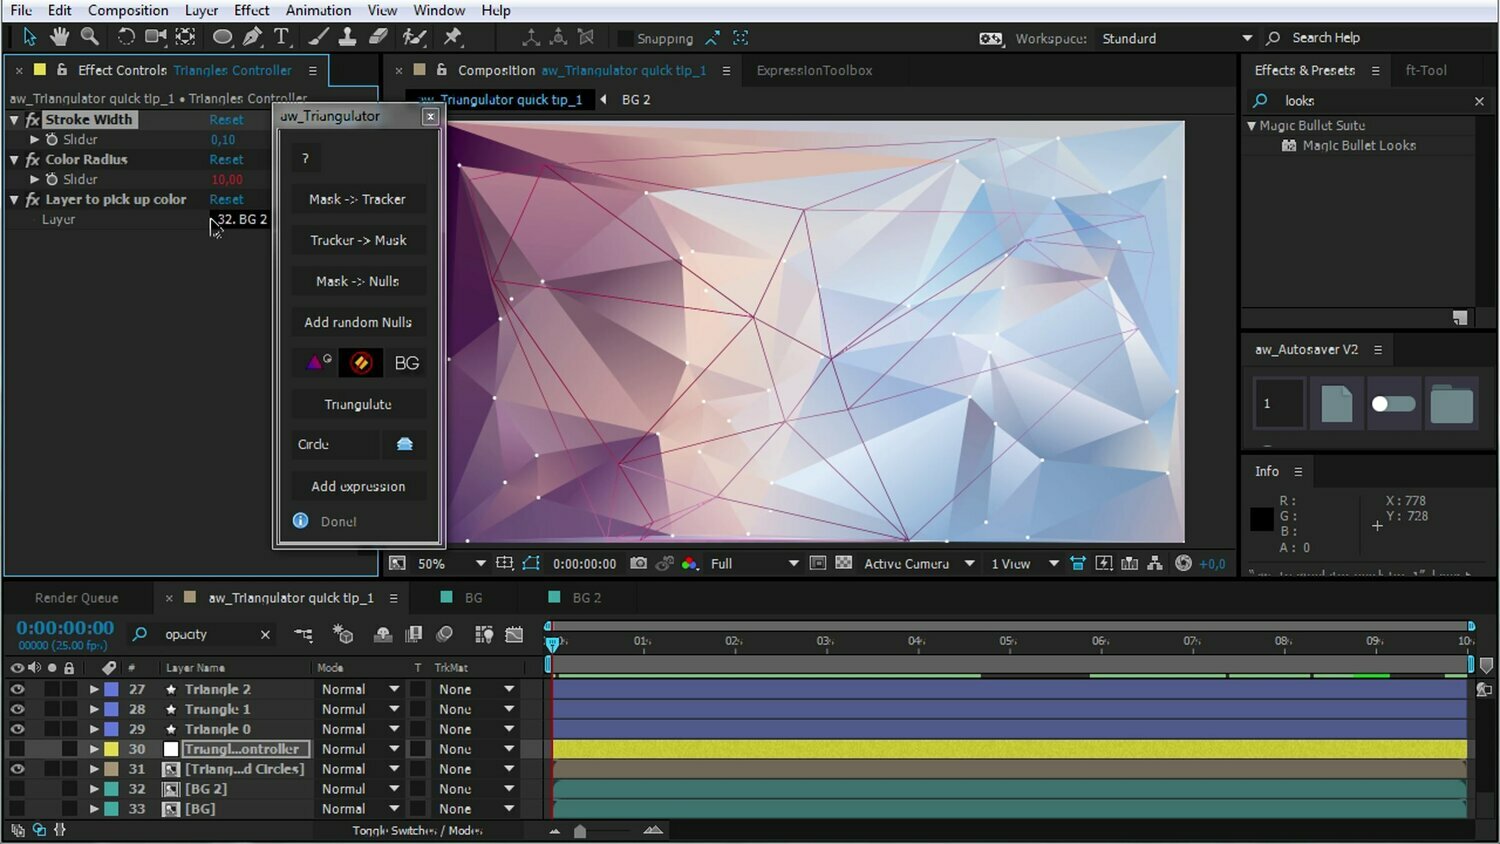Click the Mask -> Tracker button
The image size is (1500, 844).
tap(358, 199)
